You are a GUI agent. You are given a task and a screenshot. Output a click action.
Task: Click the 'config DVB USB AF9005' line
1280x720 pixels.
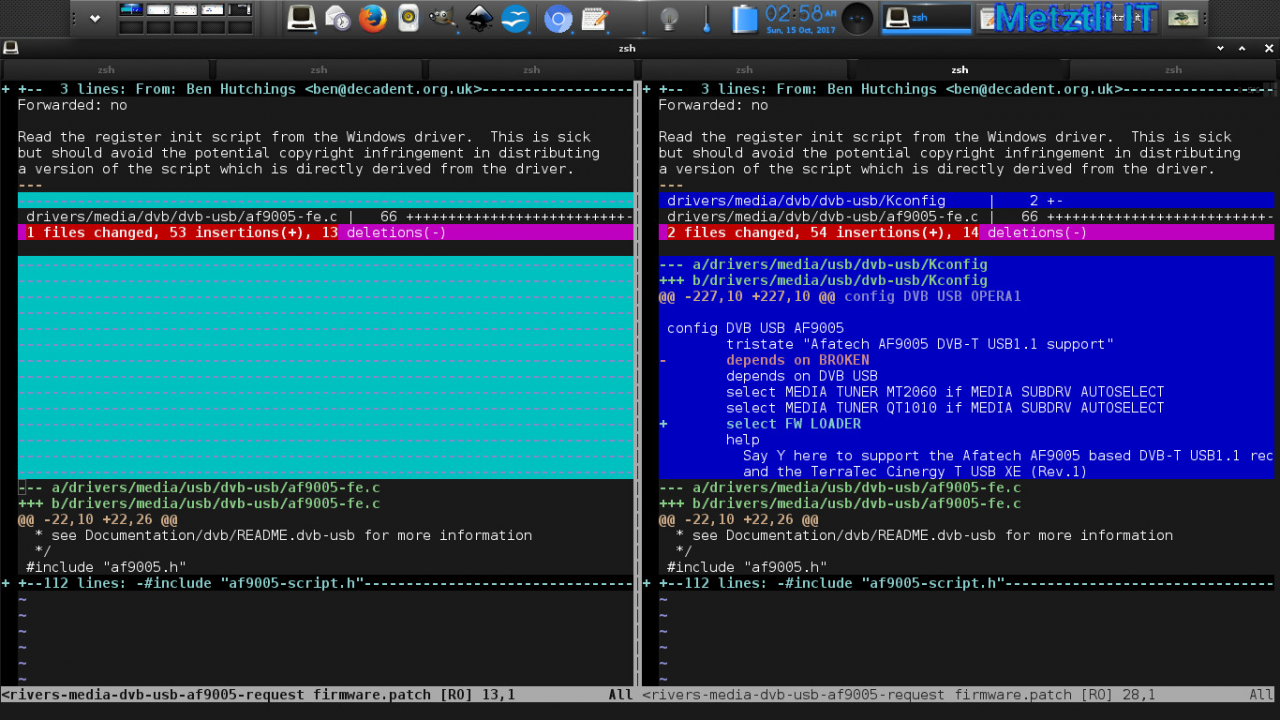pos(755,328)
